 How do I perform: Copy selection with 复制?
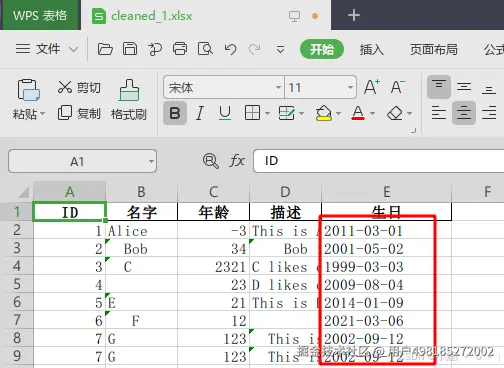(79, 113)
